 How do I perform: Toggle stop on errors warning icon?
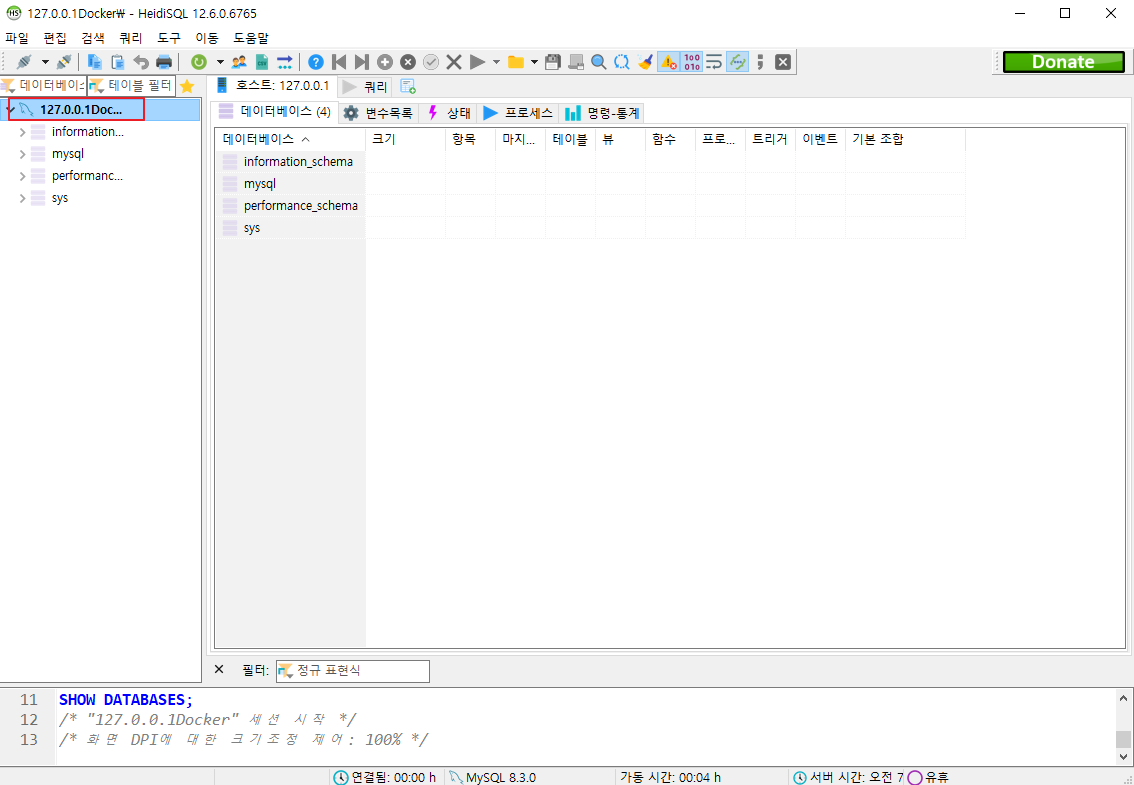click(x=668, y=62)
